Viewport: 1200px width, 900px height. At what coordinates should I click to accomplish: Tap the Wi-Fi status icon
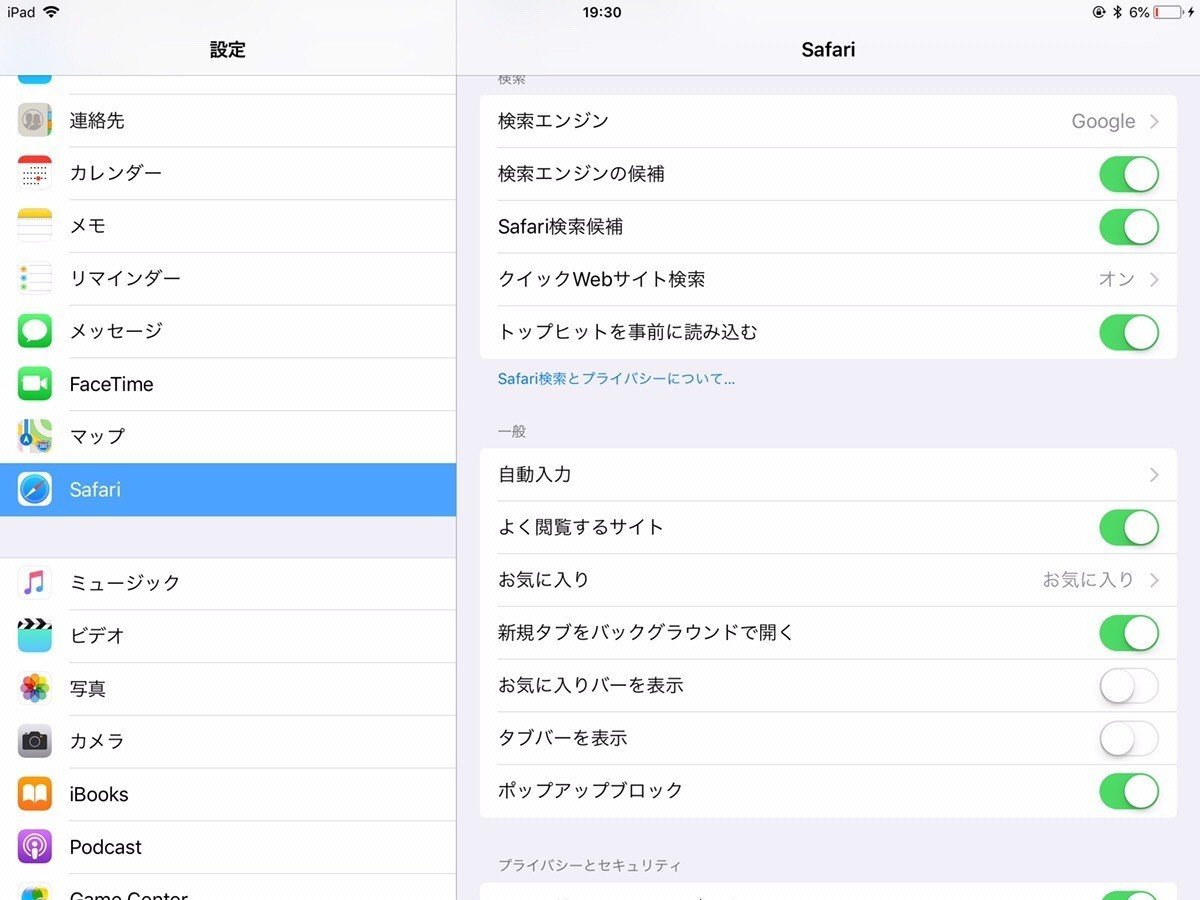[x=51, y=12]
